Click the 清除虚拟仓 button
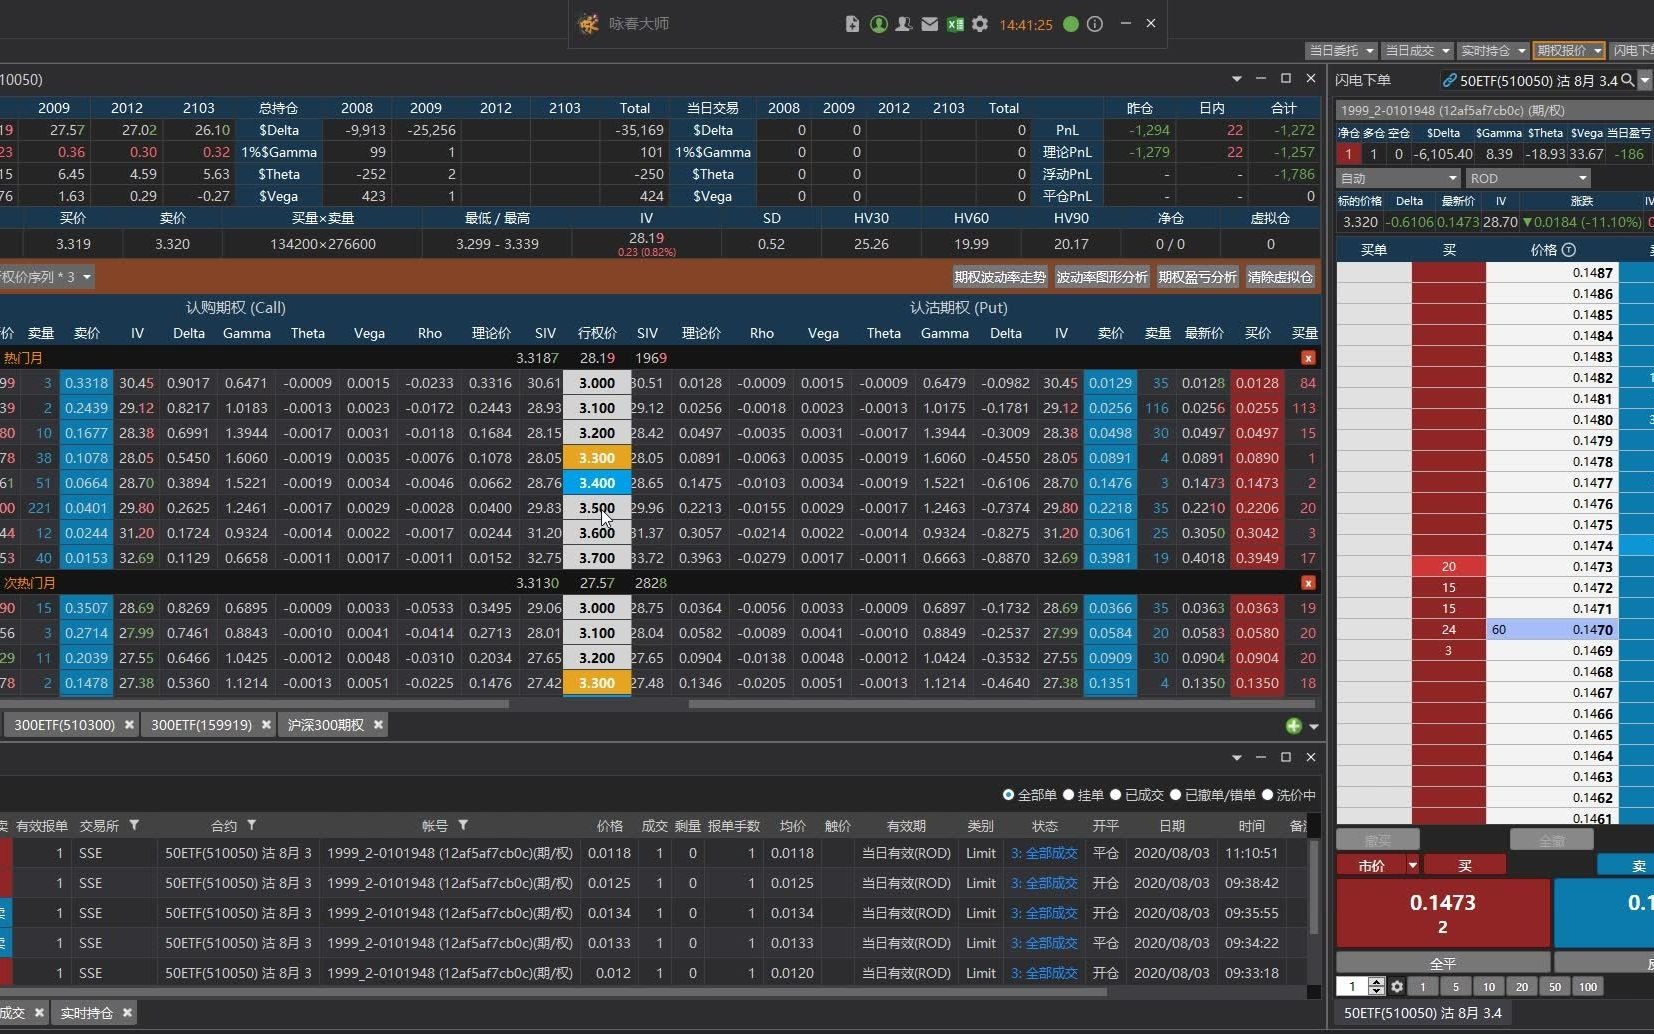 tap(1280, 277)
